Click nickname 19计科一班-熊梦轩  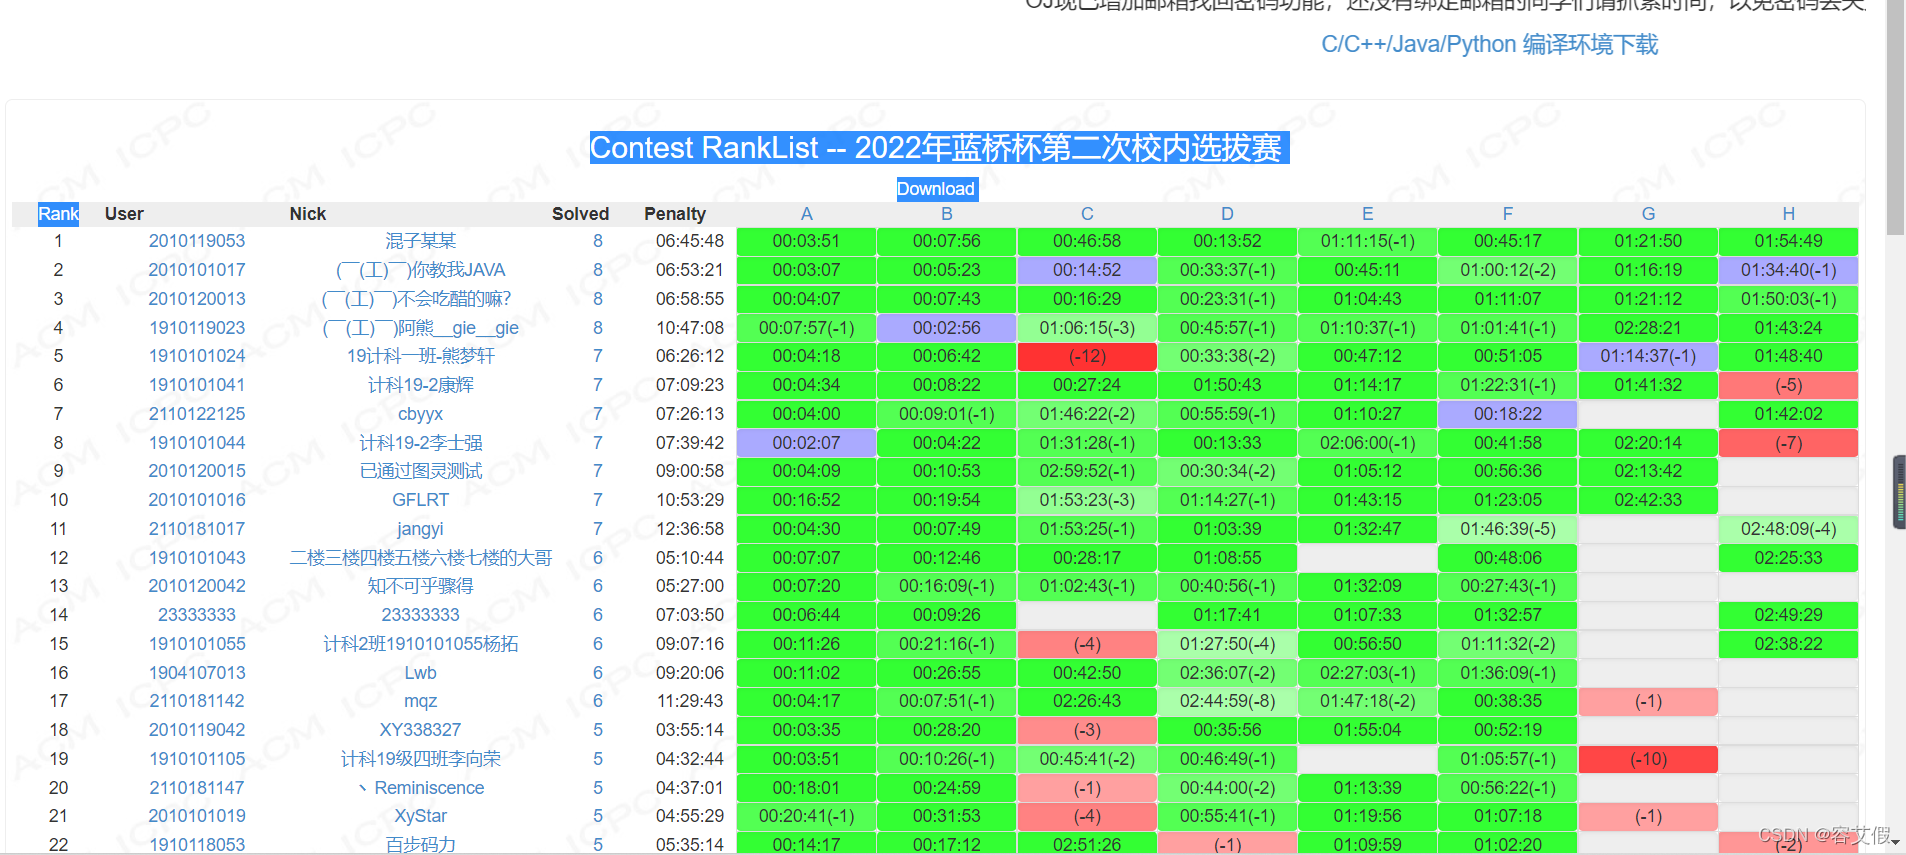pos(420,356)
